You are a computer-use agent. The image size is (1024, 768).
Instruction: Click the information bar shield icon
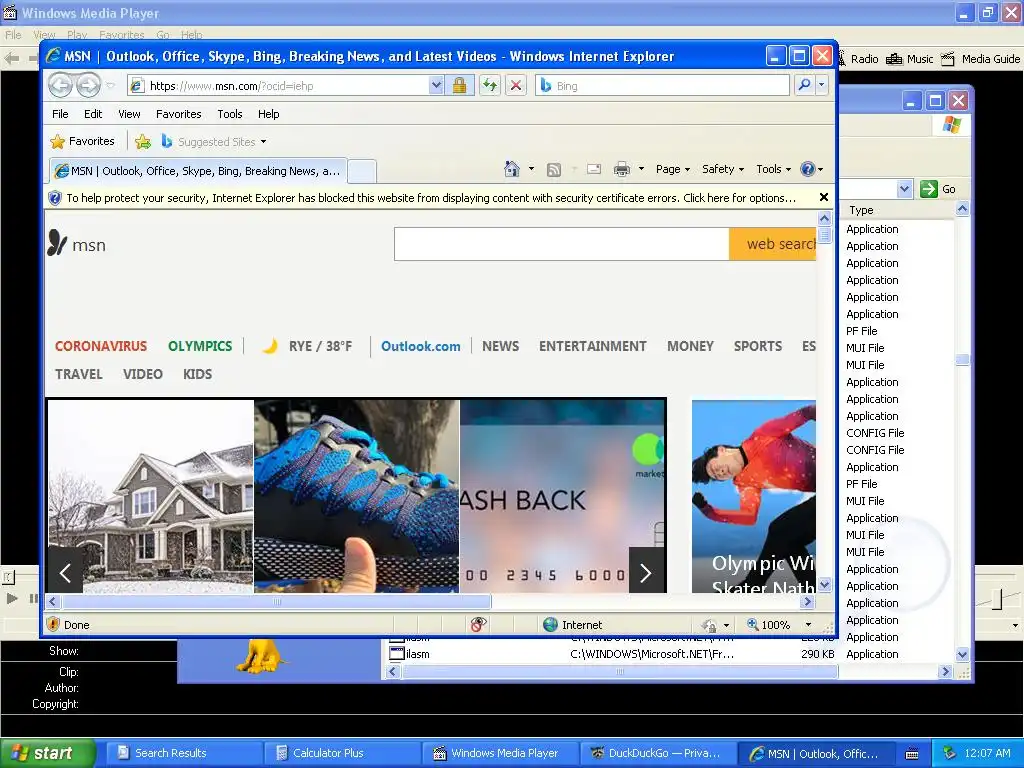55,197
